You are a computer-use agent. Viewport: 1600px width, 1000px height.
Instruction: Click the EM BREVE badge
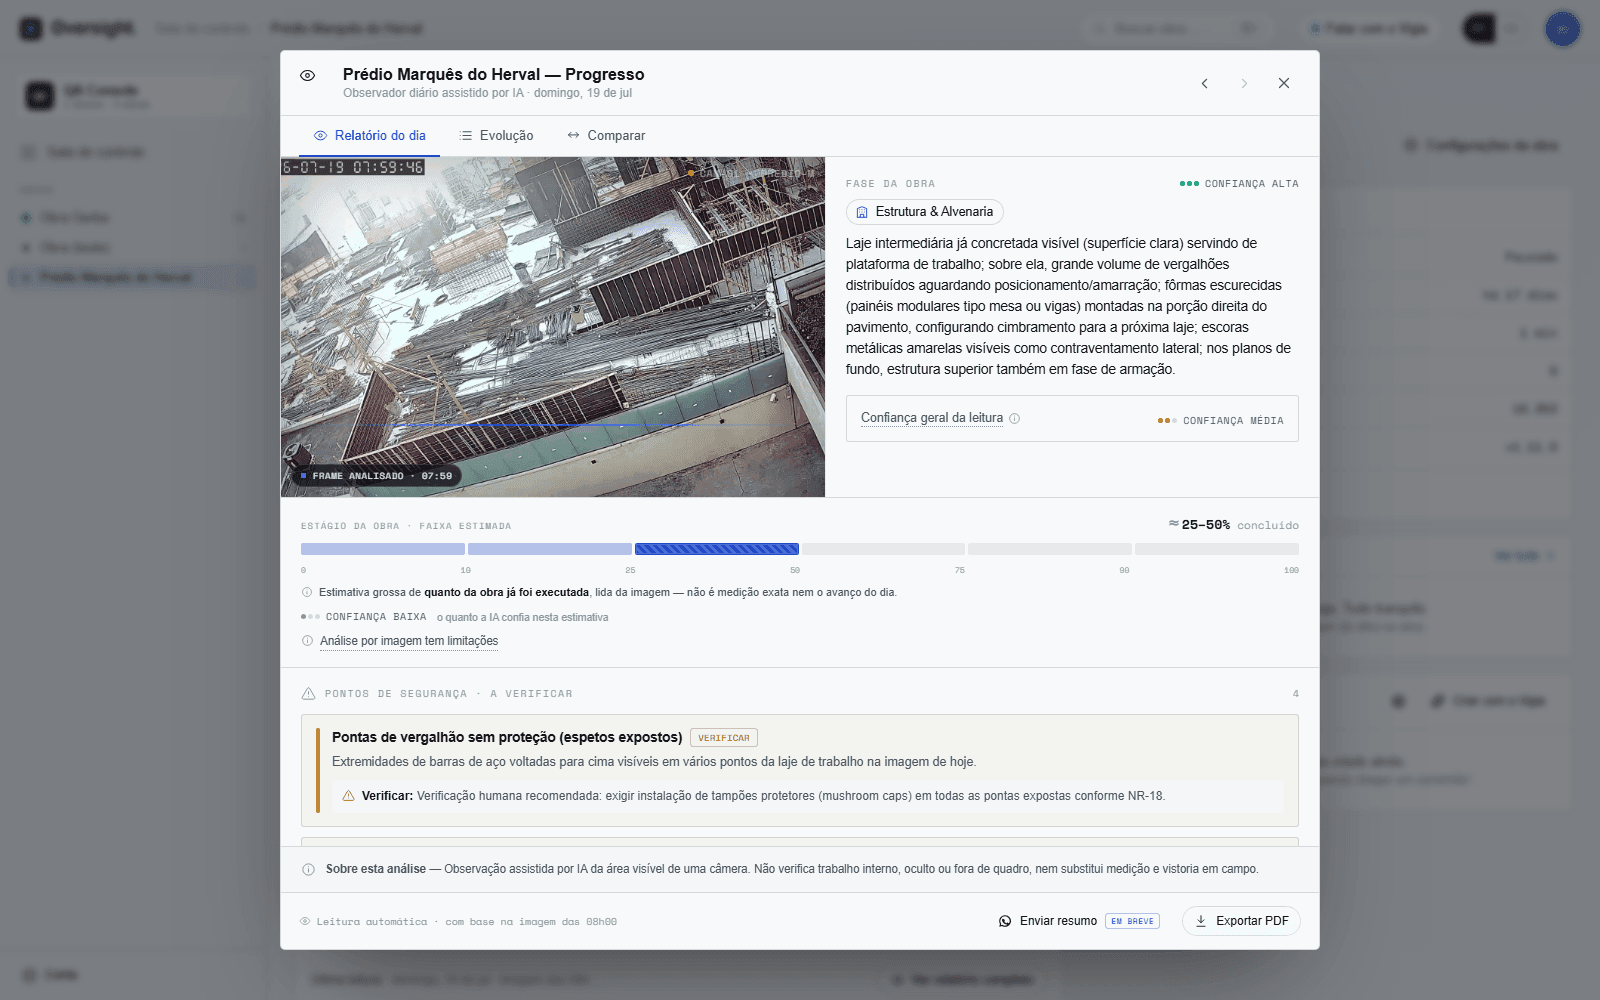coord(1132,921)
